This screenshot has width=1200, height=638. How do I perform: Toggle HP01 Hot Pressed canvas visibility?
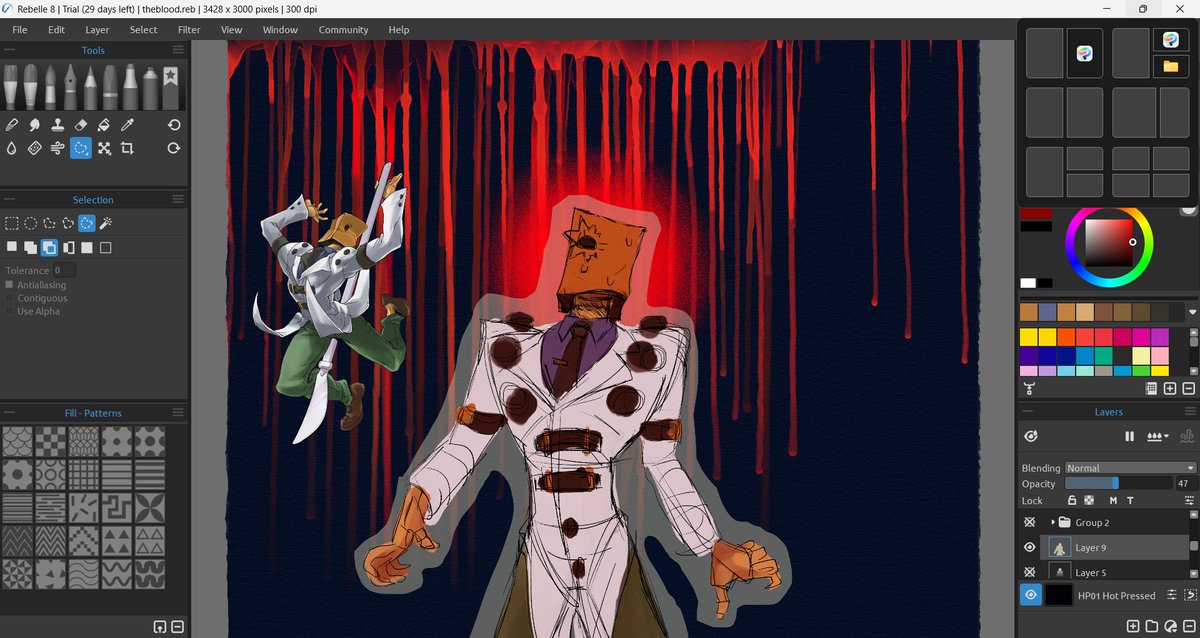click(x=1030, y=595)
